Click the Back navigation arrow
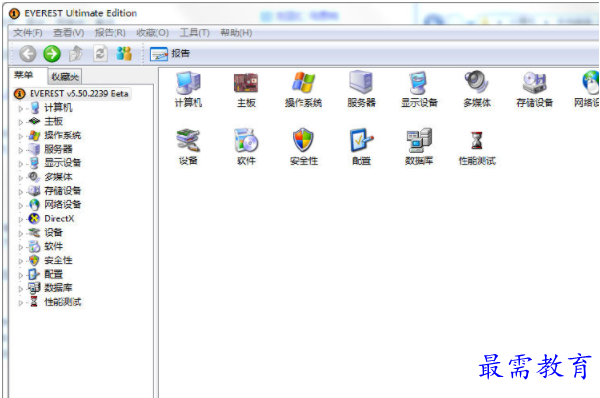Image resolution: width=600 pixels, height=398 pixels. pos(28,54)
